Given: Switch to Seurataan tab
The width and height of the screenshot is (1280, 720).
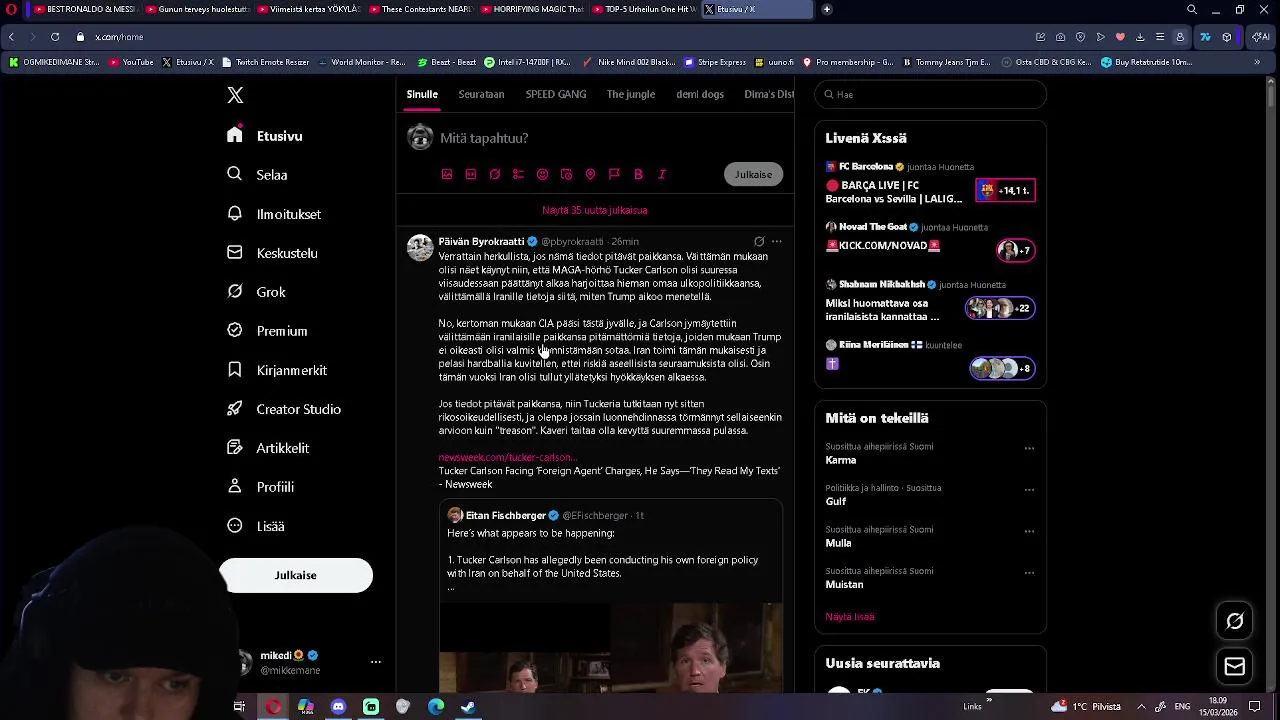Looking at the screenshot, I should [x=481, y=94].
